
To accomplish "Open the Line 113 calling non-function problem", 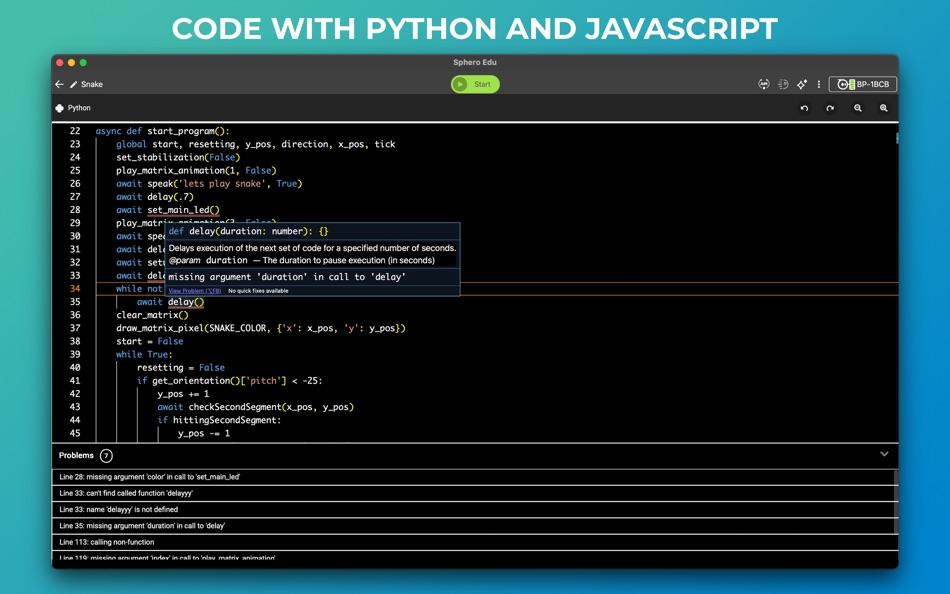I will coord(474,542).
